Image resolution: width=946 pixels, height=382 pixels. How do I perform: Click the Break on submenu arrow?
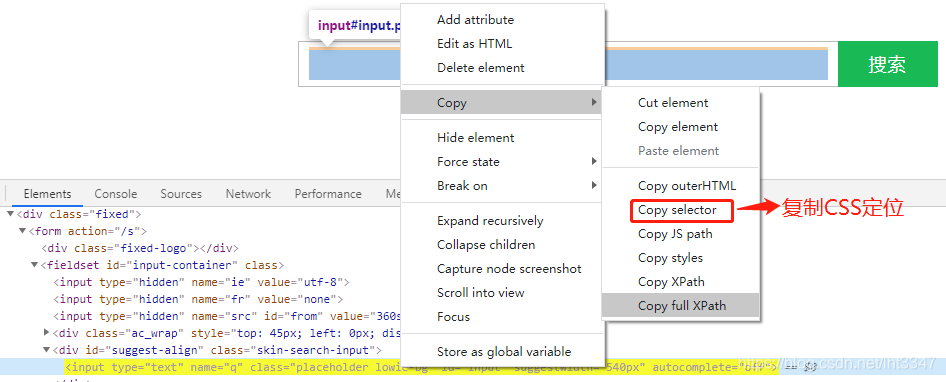(594, 186)
